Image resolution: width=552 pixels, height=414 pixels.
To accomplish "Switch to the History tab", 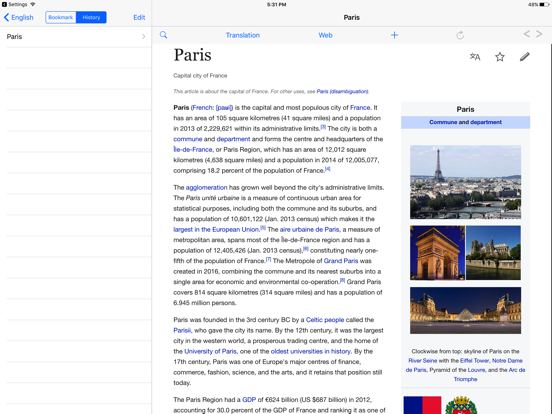I will click(x=91, y=17).
